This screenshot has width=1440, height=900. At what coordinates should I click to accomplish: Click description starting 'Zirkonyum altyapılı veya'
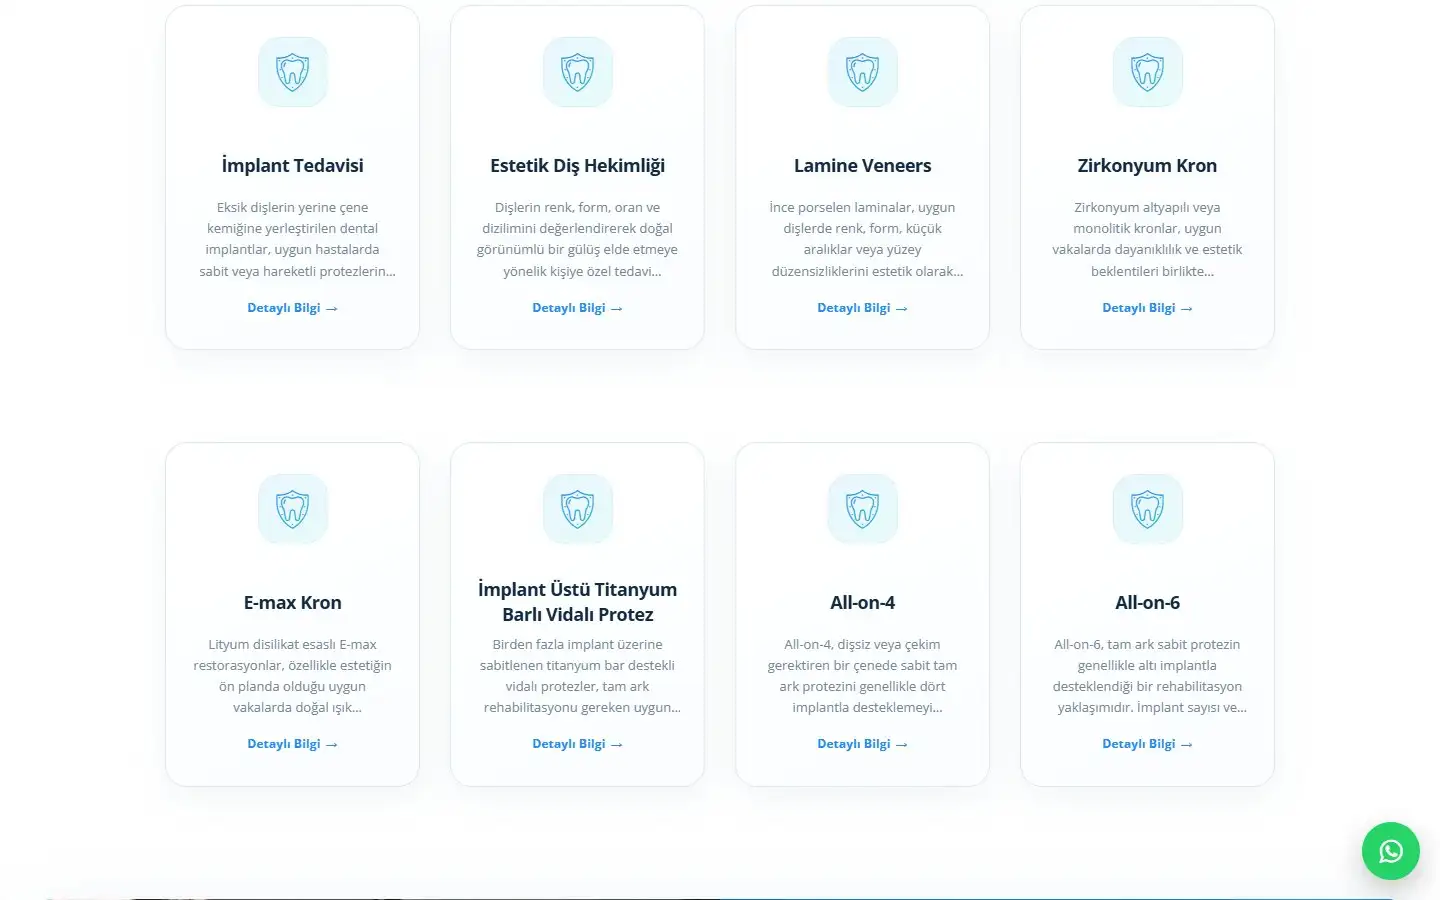tap(1148, 239)
